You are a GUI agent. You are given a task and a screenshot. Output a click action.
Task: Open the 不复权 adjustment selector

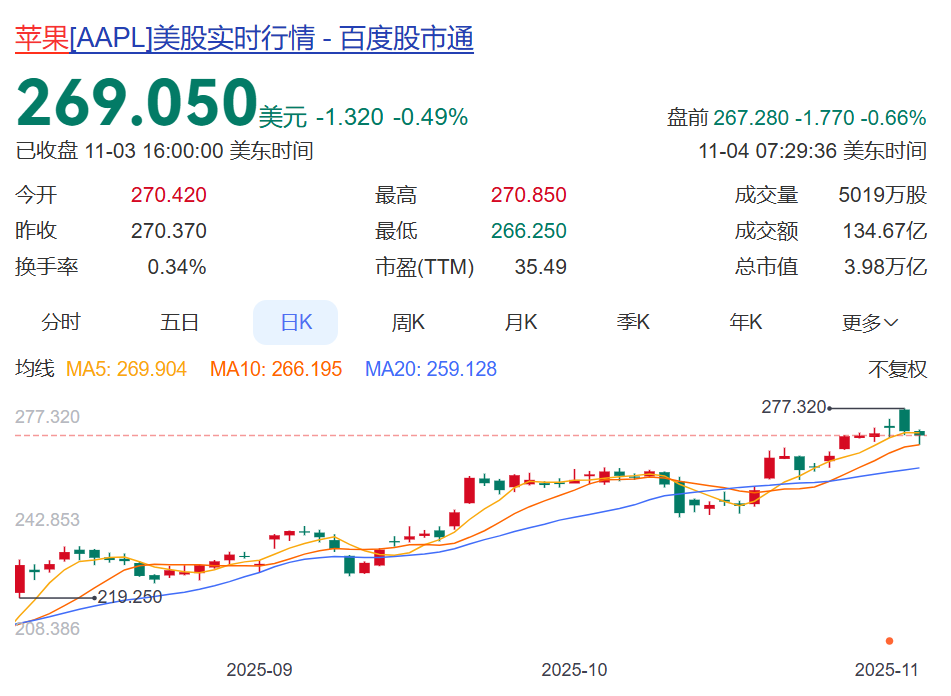[x=897, y=369]
